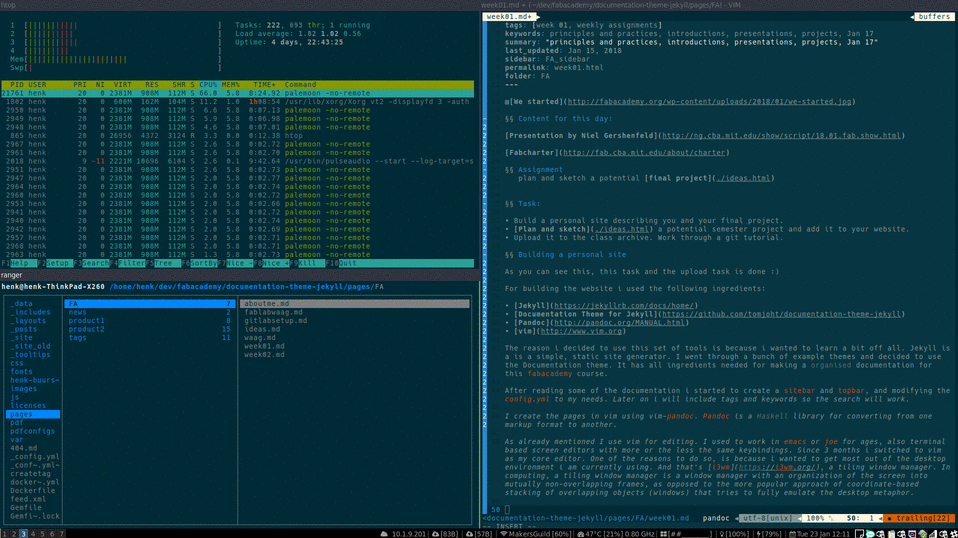Click the chat bubble tray icon
This screenshot has height=538, width=958.
870,534
